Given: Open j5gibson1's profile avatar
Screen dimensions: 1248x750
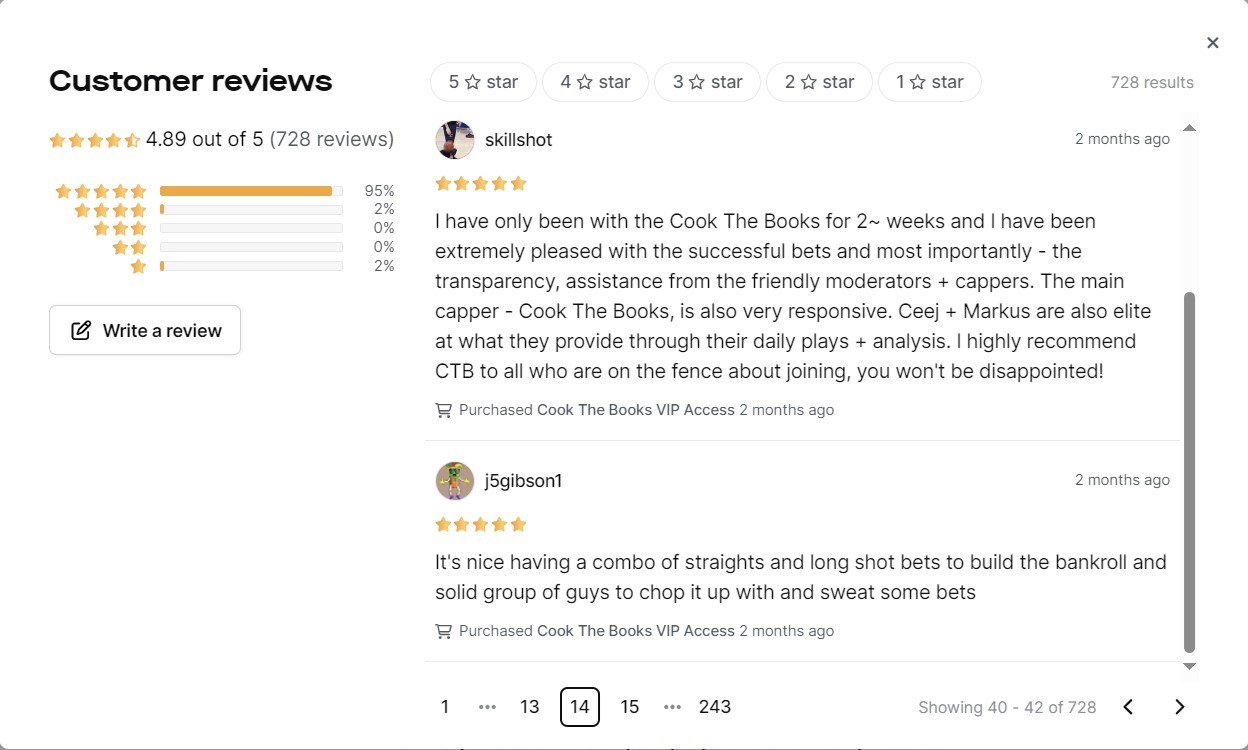Looking at the screenshot, I should coord(455,481).
